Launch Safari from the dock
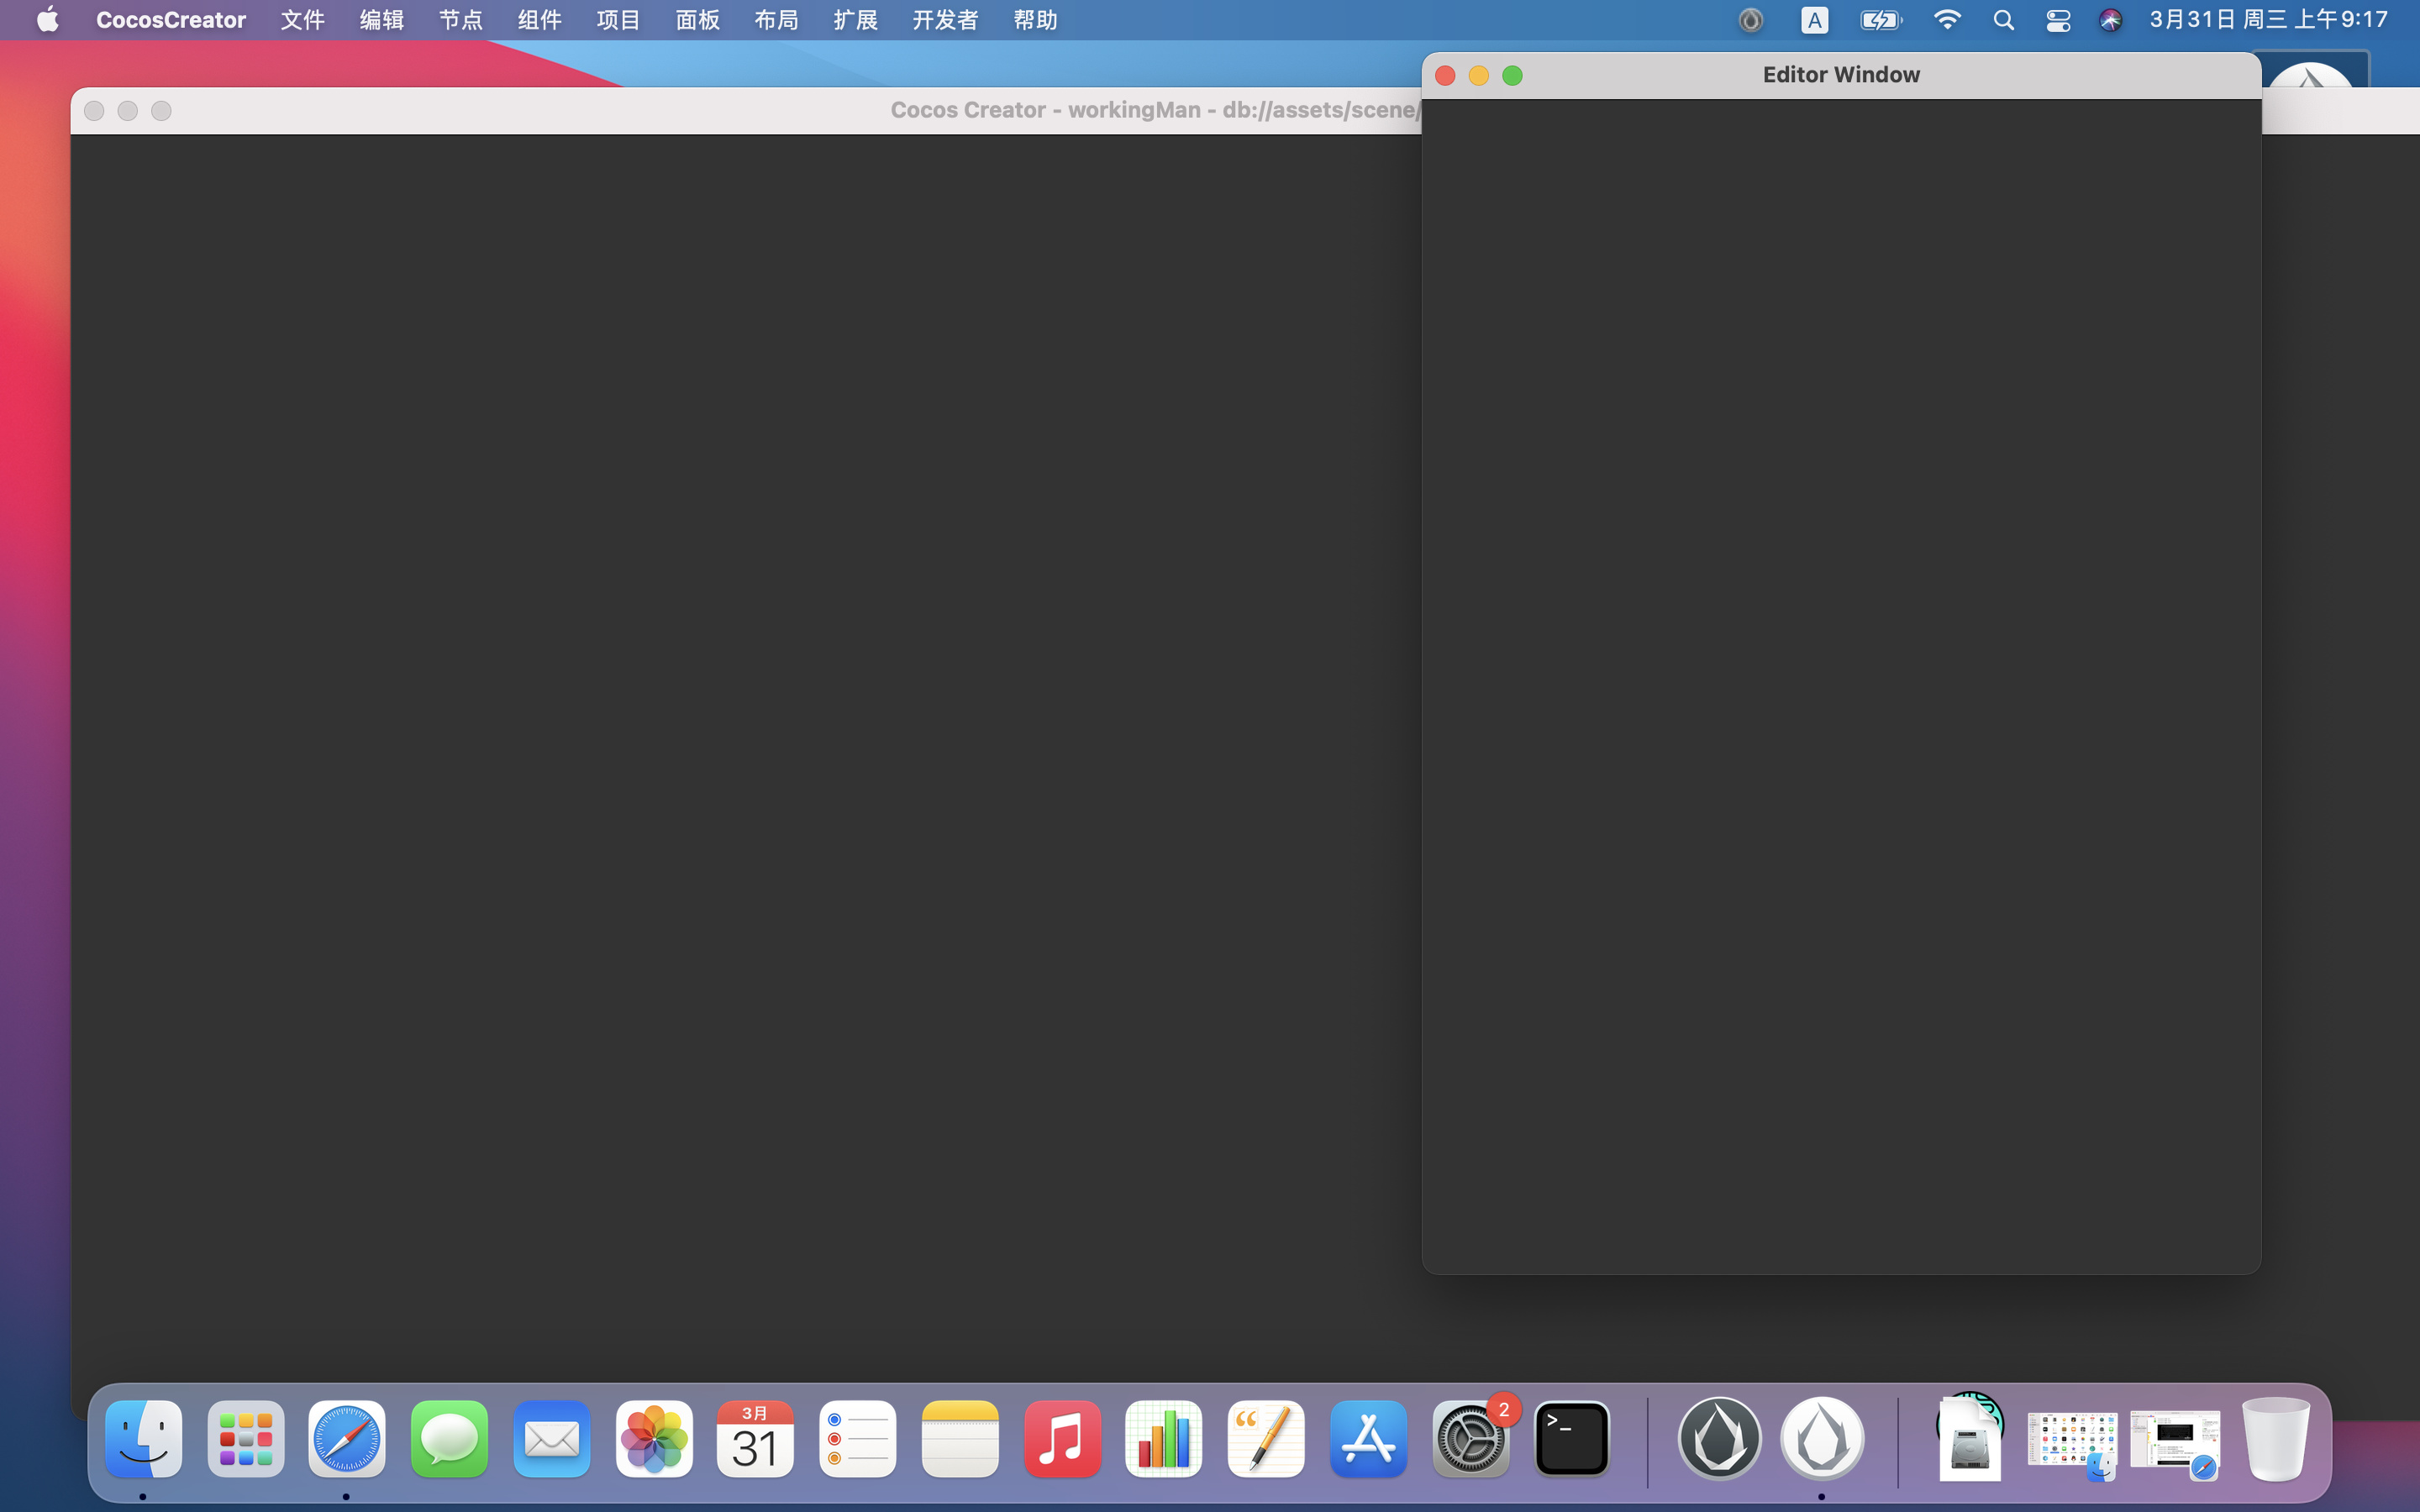The width and height of the screenshot is (2420, 1512). (x=347, y=1439)
